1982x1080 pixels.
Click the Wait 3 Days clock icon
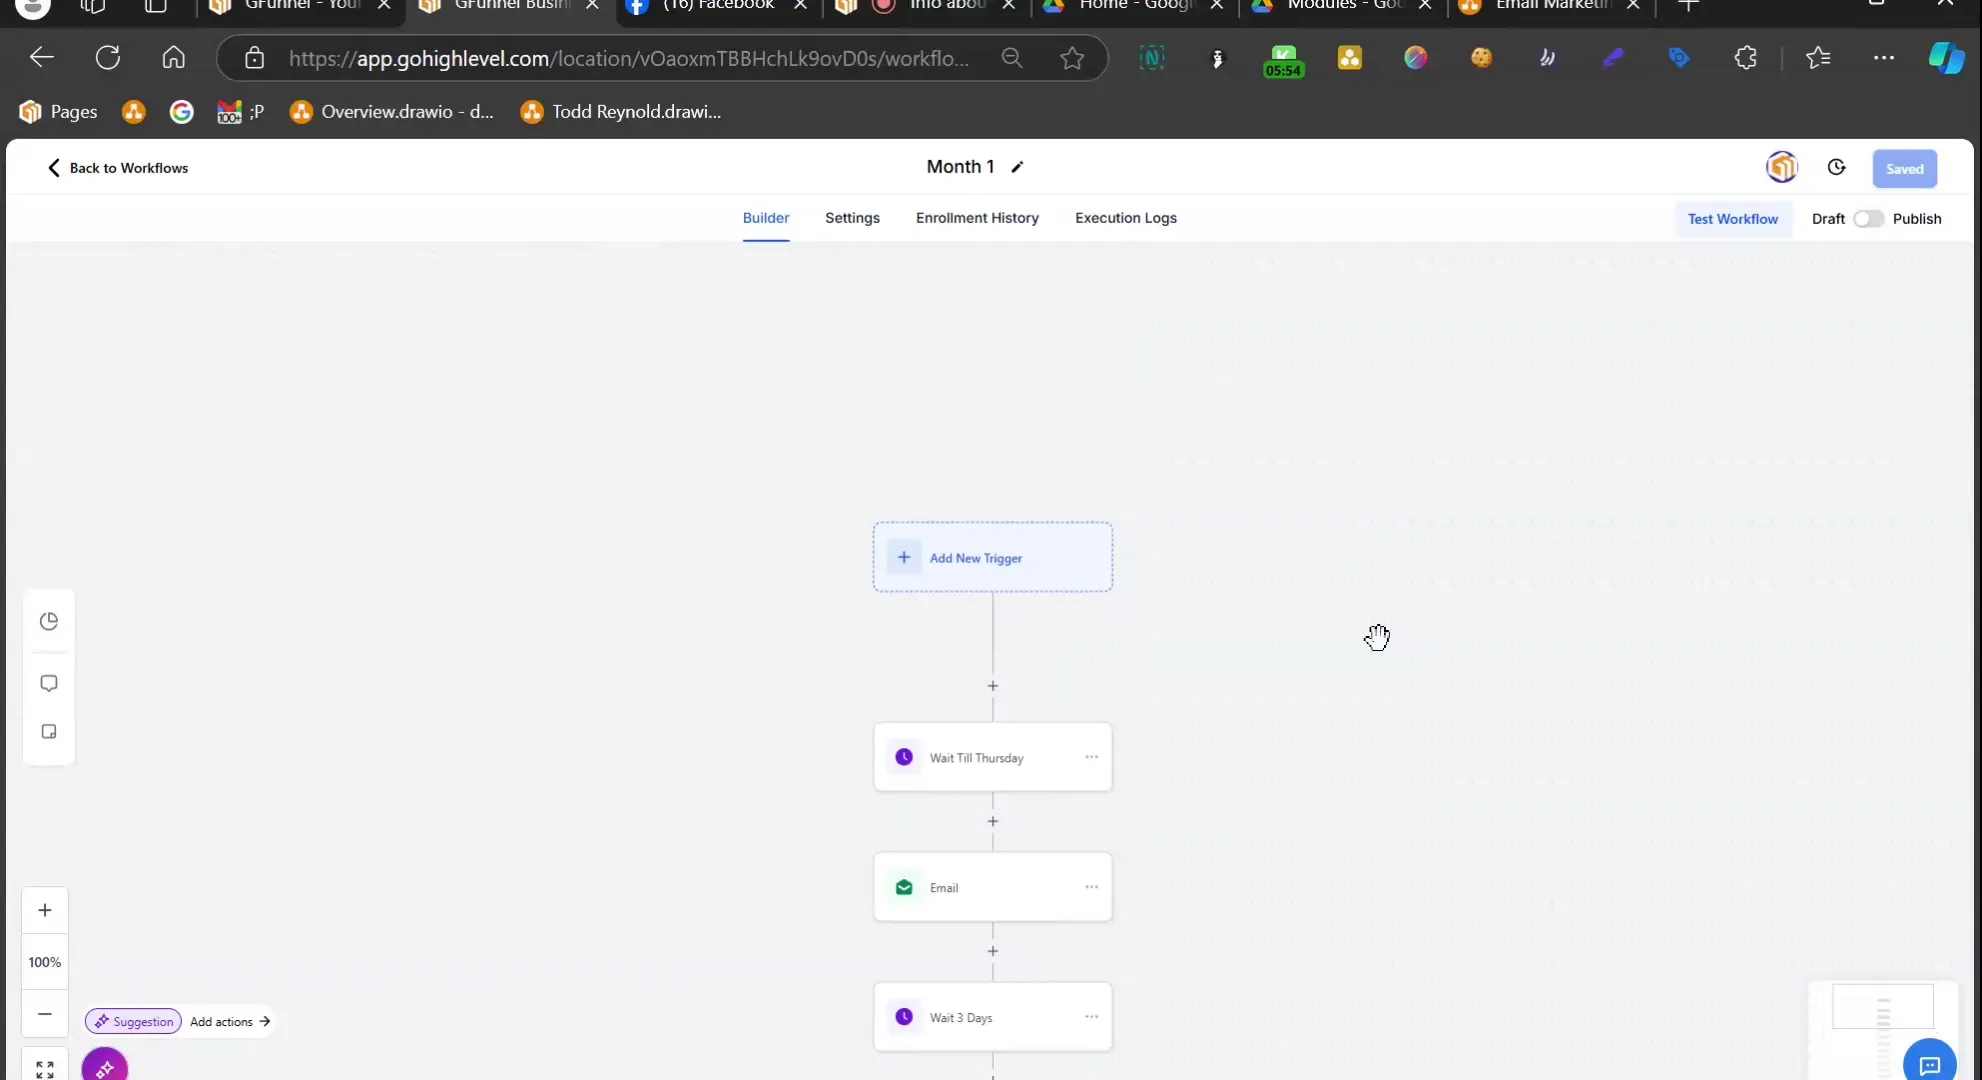coord(903,1017)
